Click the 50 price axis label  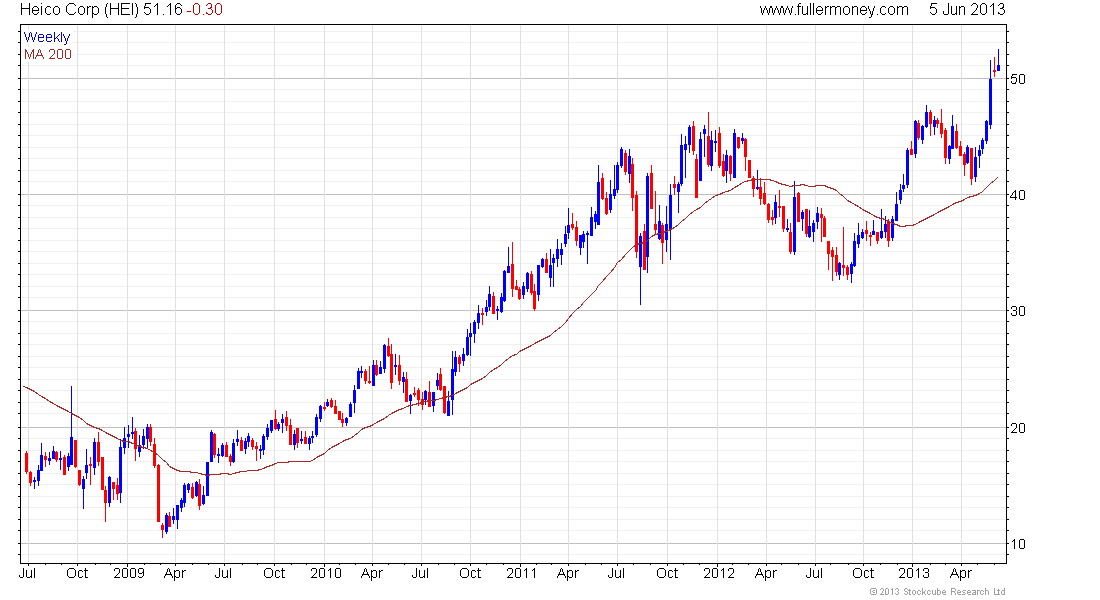tap(1017, 79)
